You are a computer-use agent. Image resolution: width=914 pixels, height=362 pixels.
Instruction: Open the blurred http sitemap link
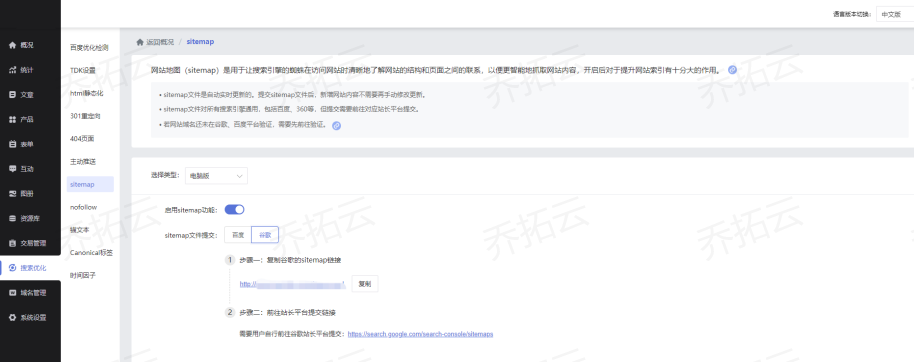tap(293, 284)
